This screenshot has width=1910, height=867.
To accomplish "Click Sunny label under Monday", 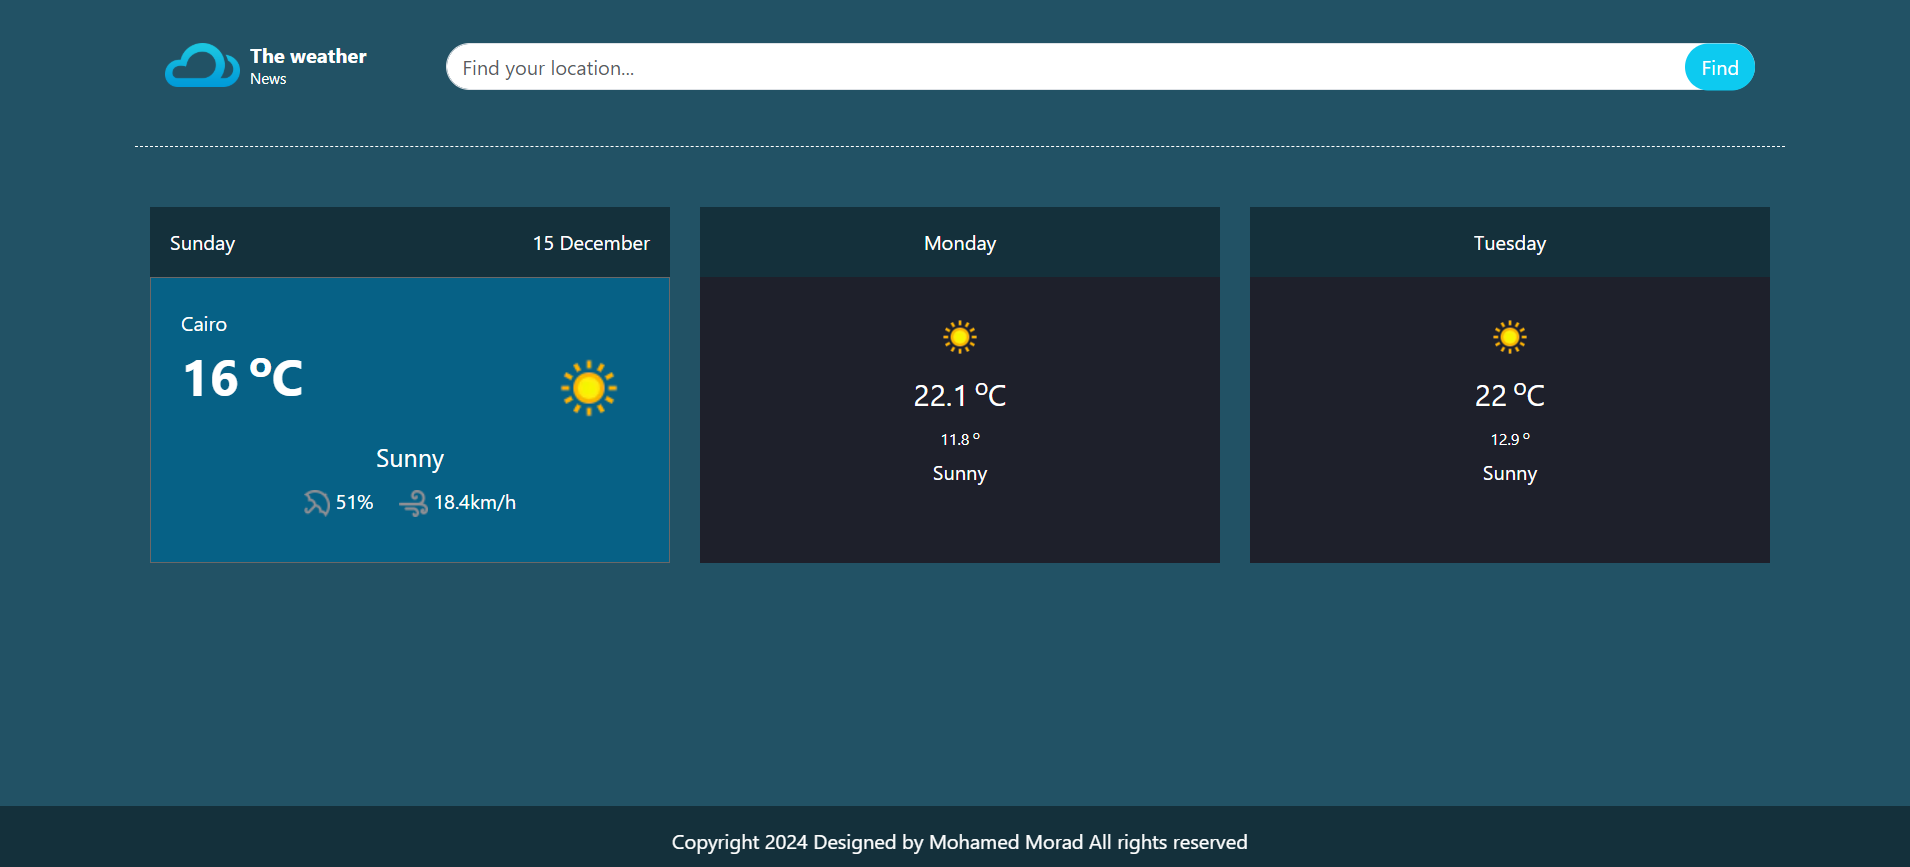I will click(960, 474).
